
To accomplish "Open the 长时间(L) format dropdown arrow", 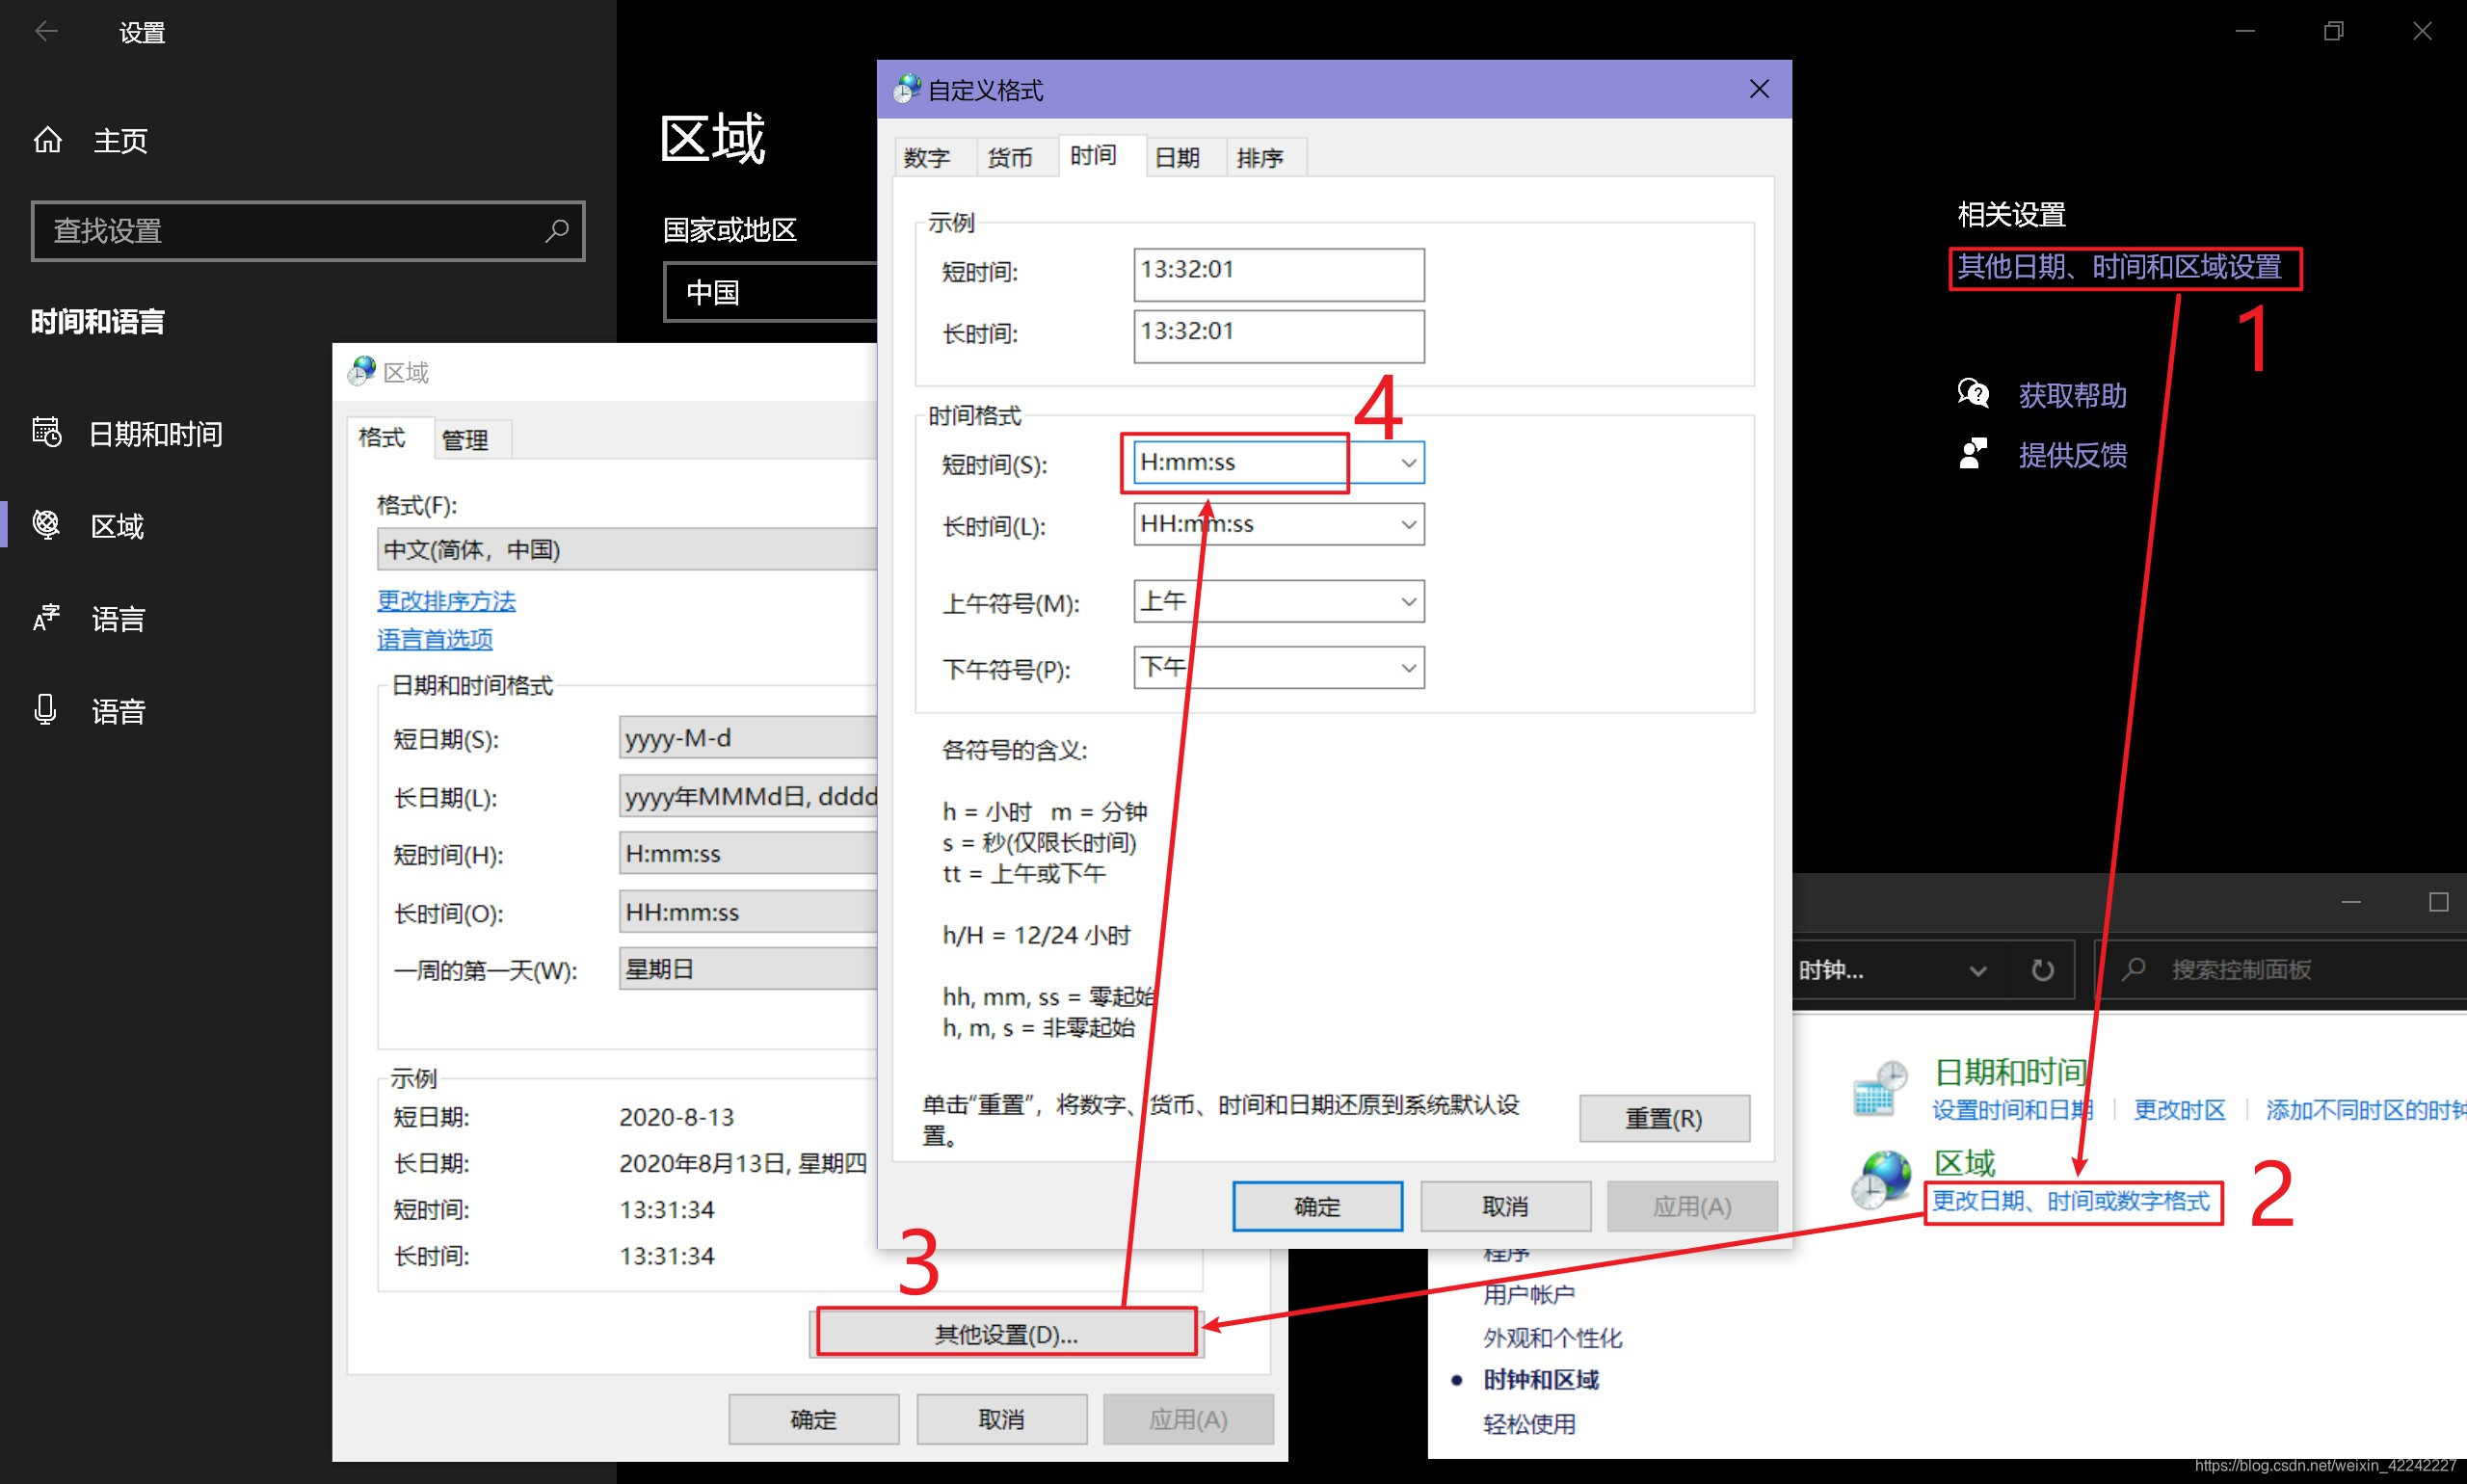I will point(1408,524).
